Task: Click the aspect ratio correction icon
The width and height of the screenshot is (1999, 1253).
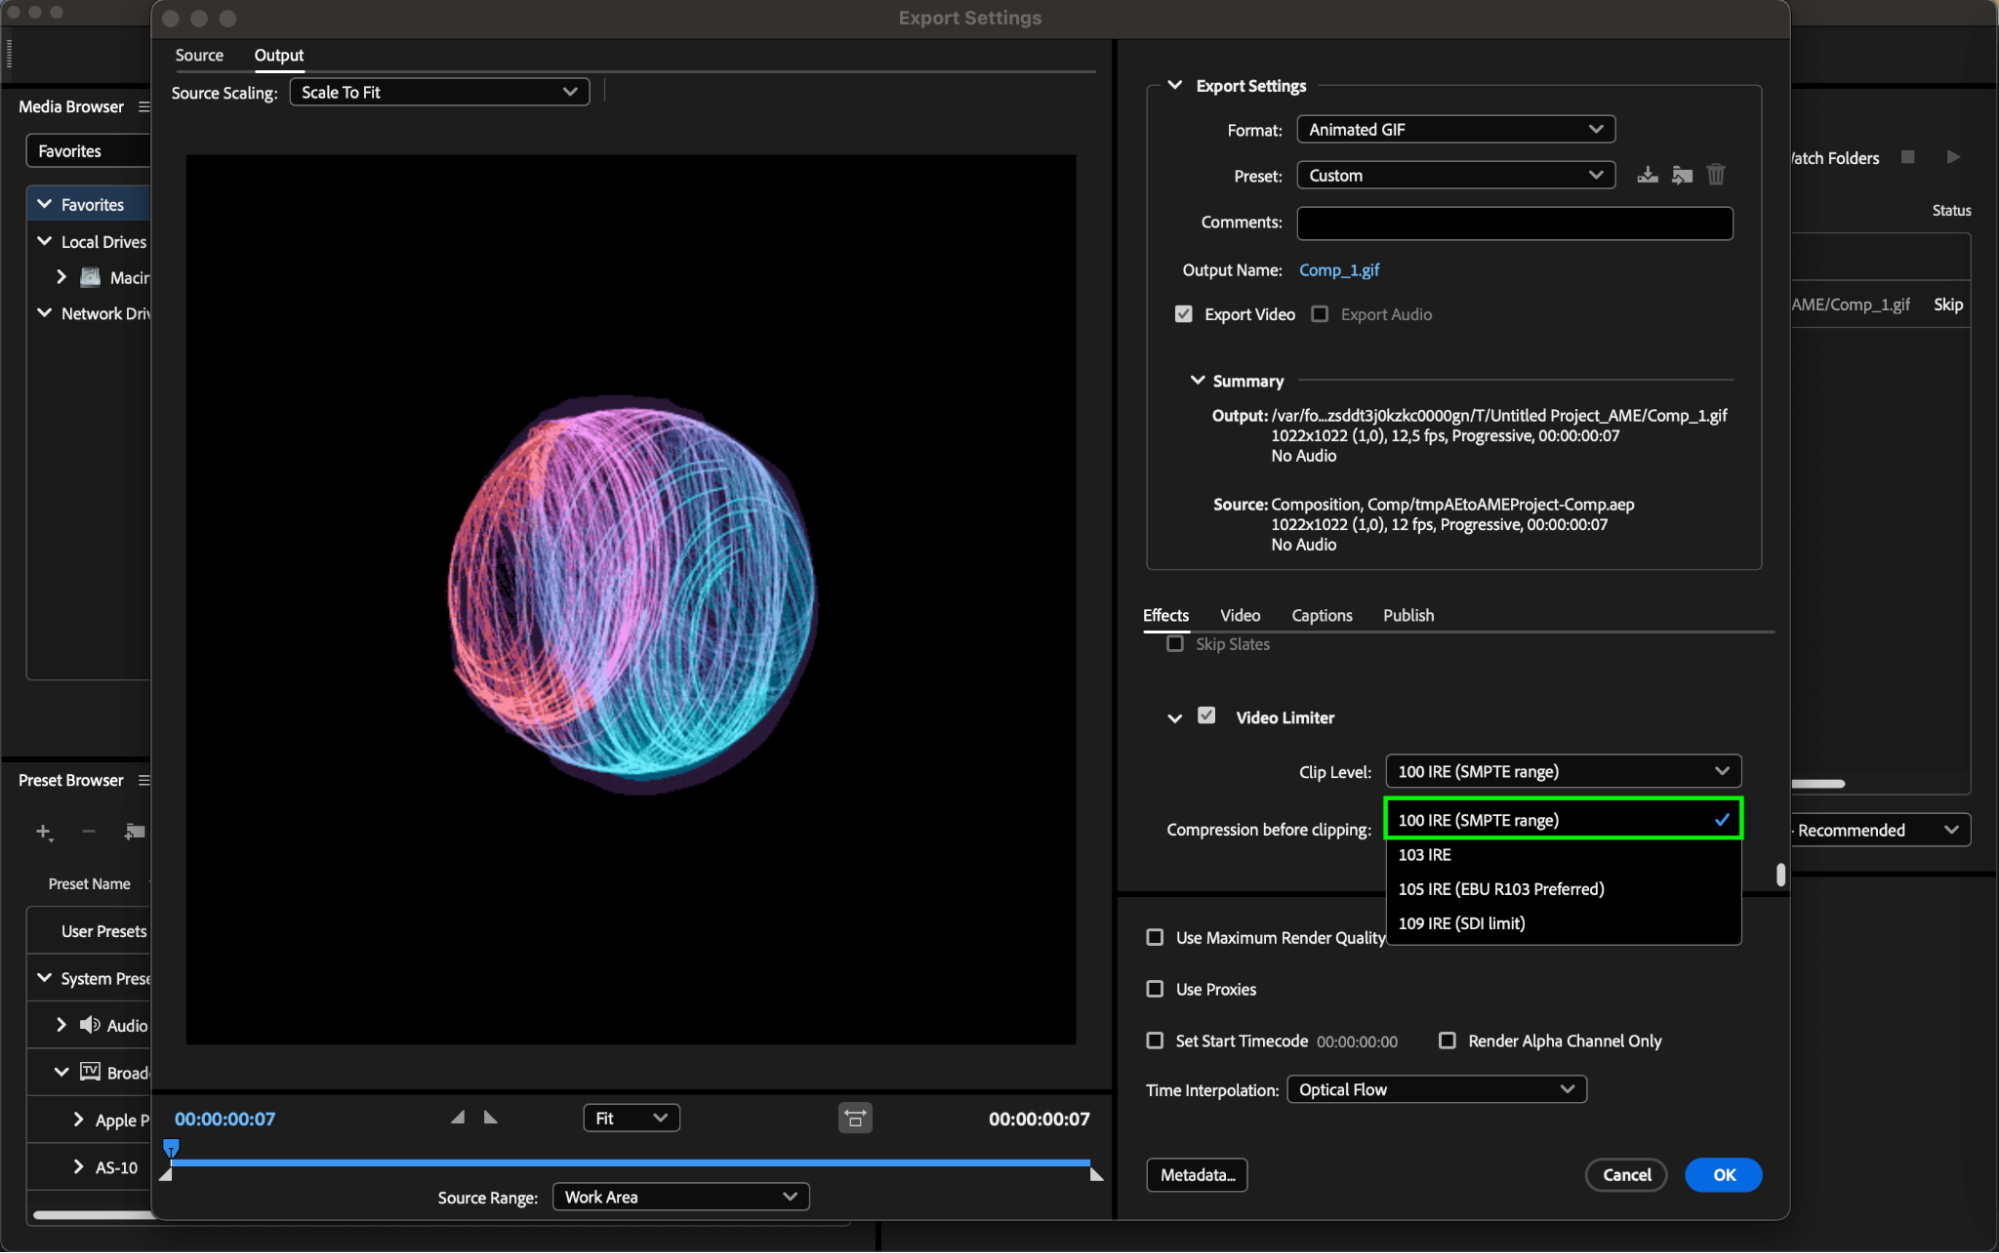Action: 855,1118
